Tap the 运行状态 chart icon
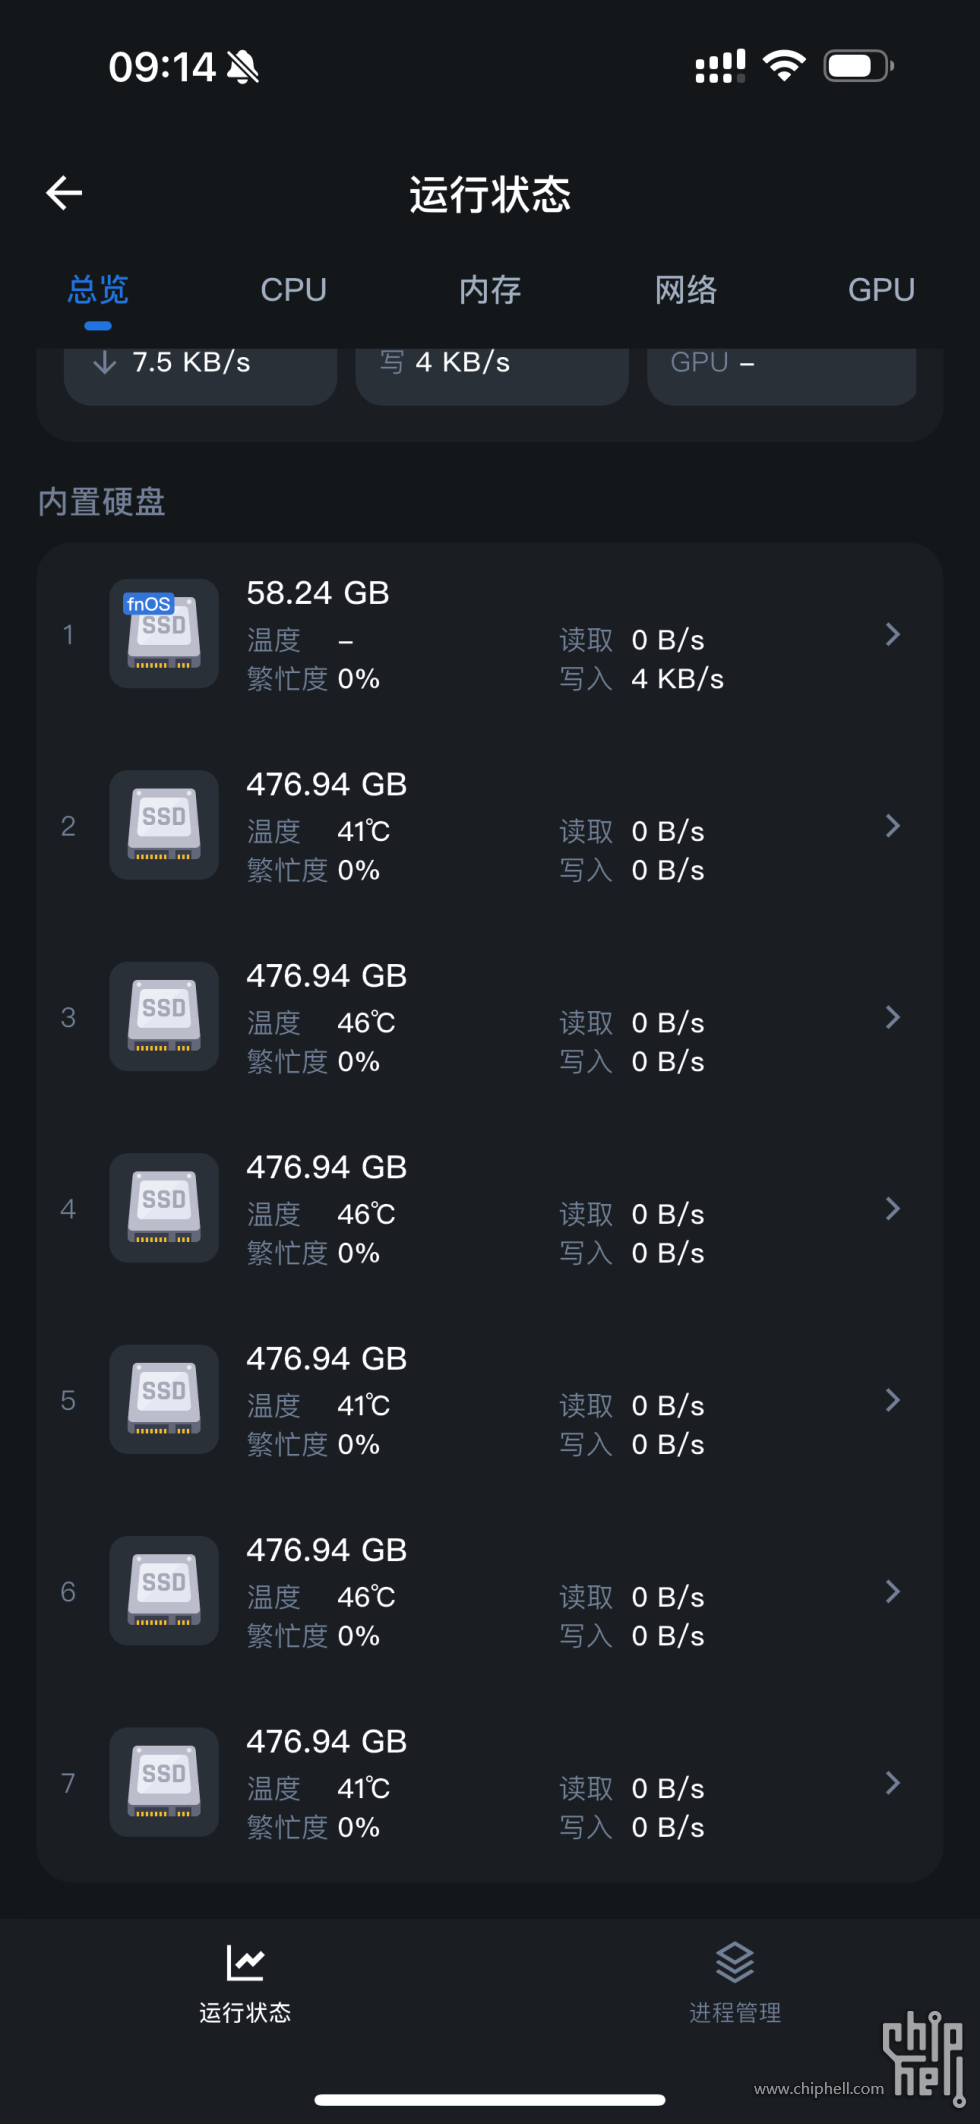The width and height of the screenshot is (980, 2124). tap(245, 1962)
